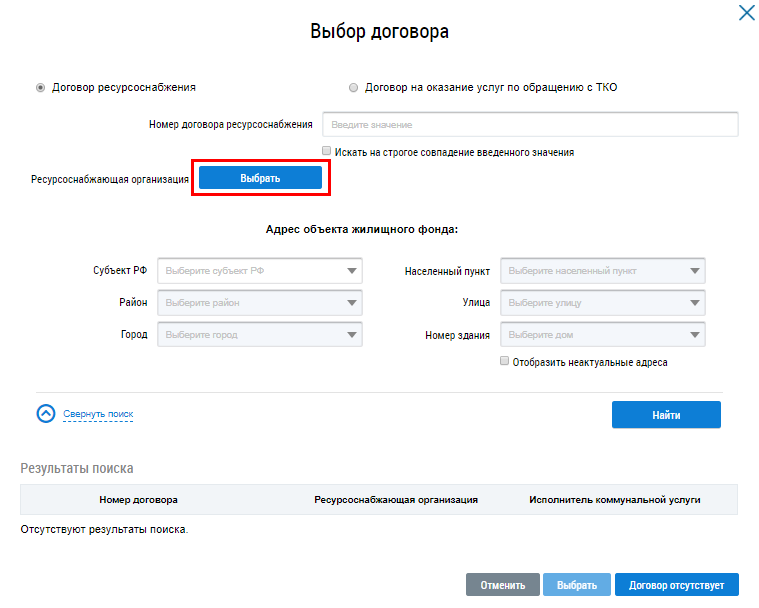Click the 'Свернуть поиск' link

tap(98, 414)
